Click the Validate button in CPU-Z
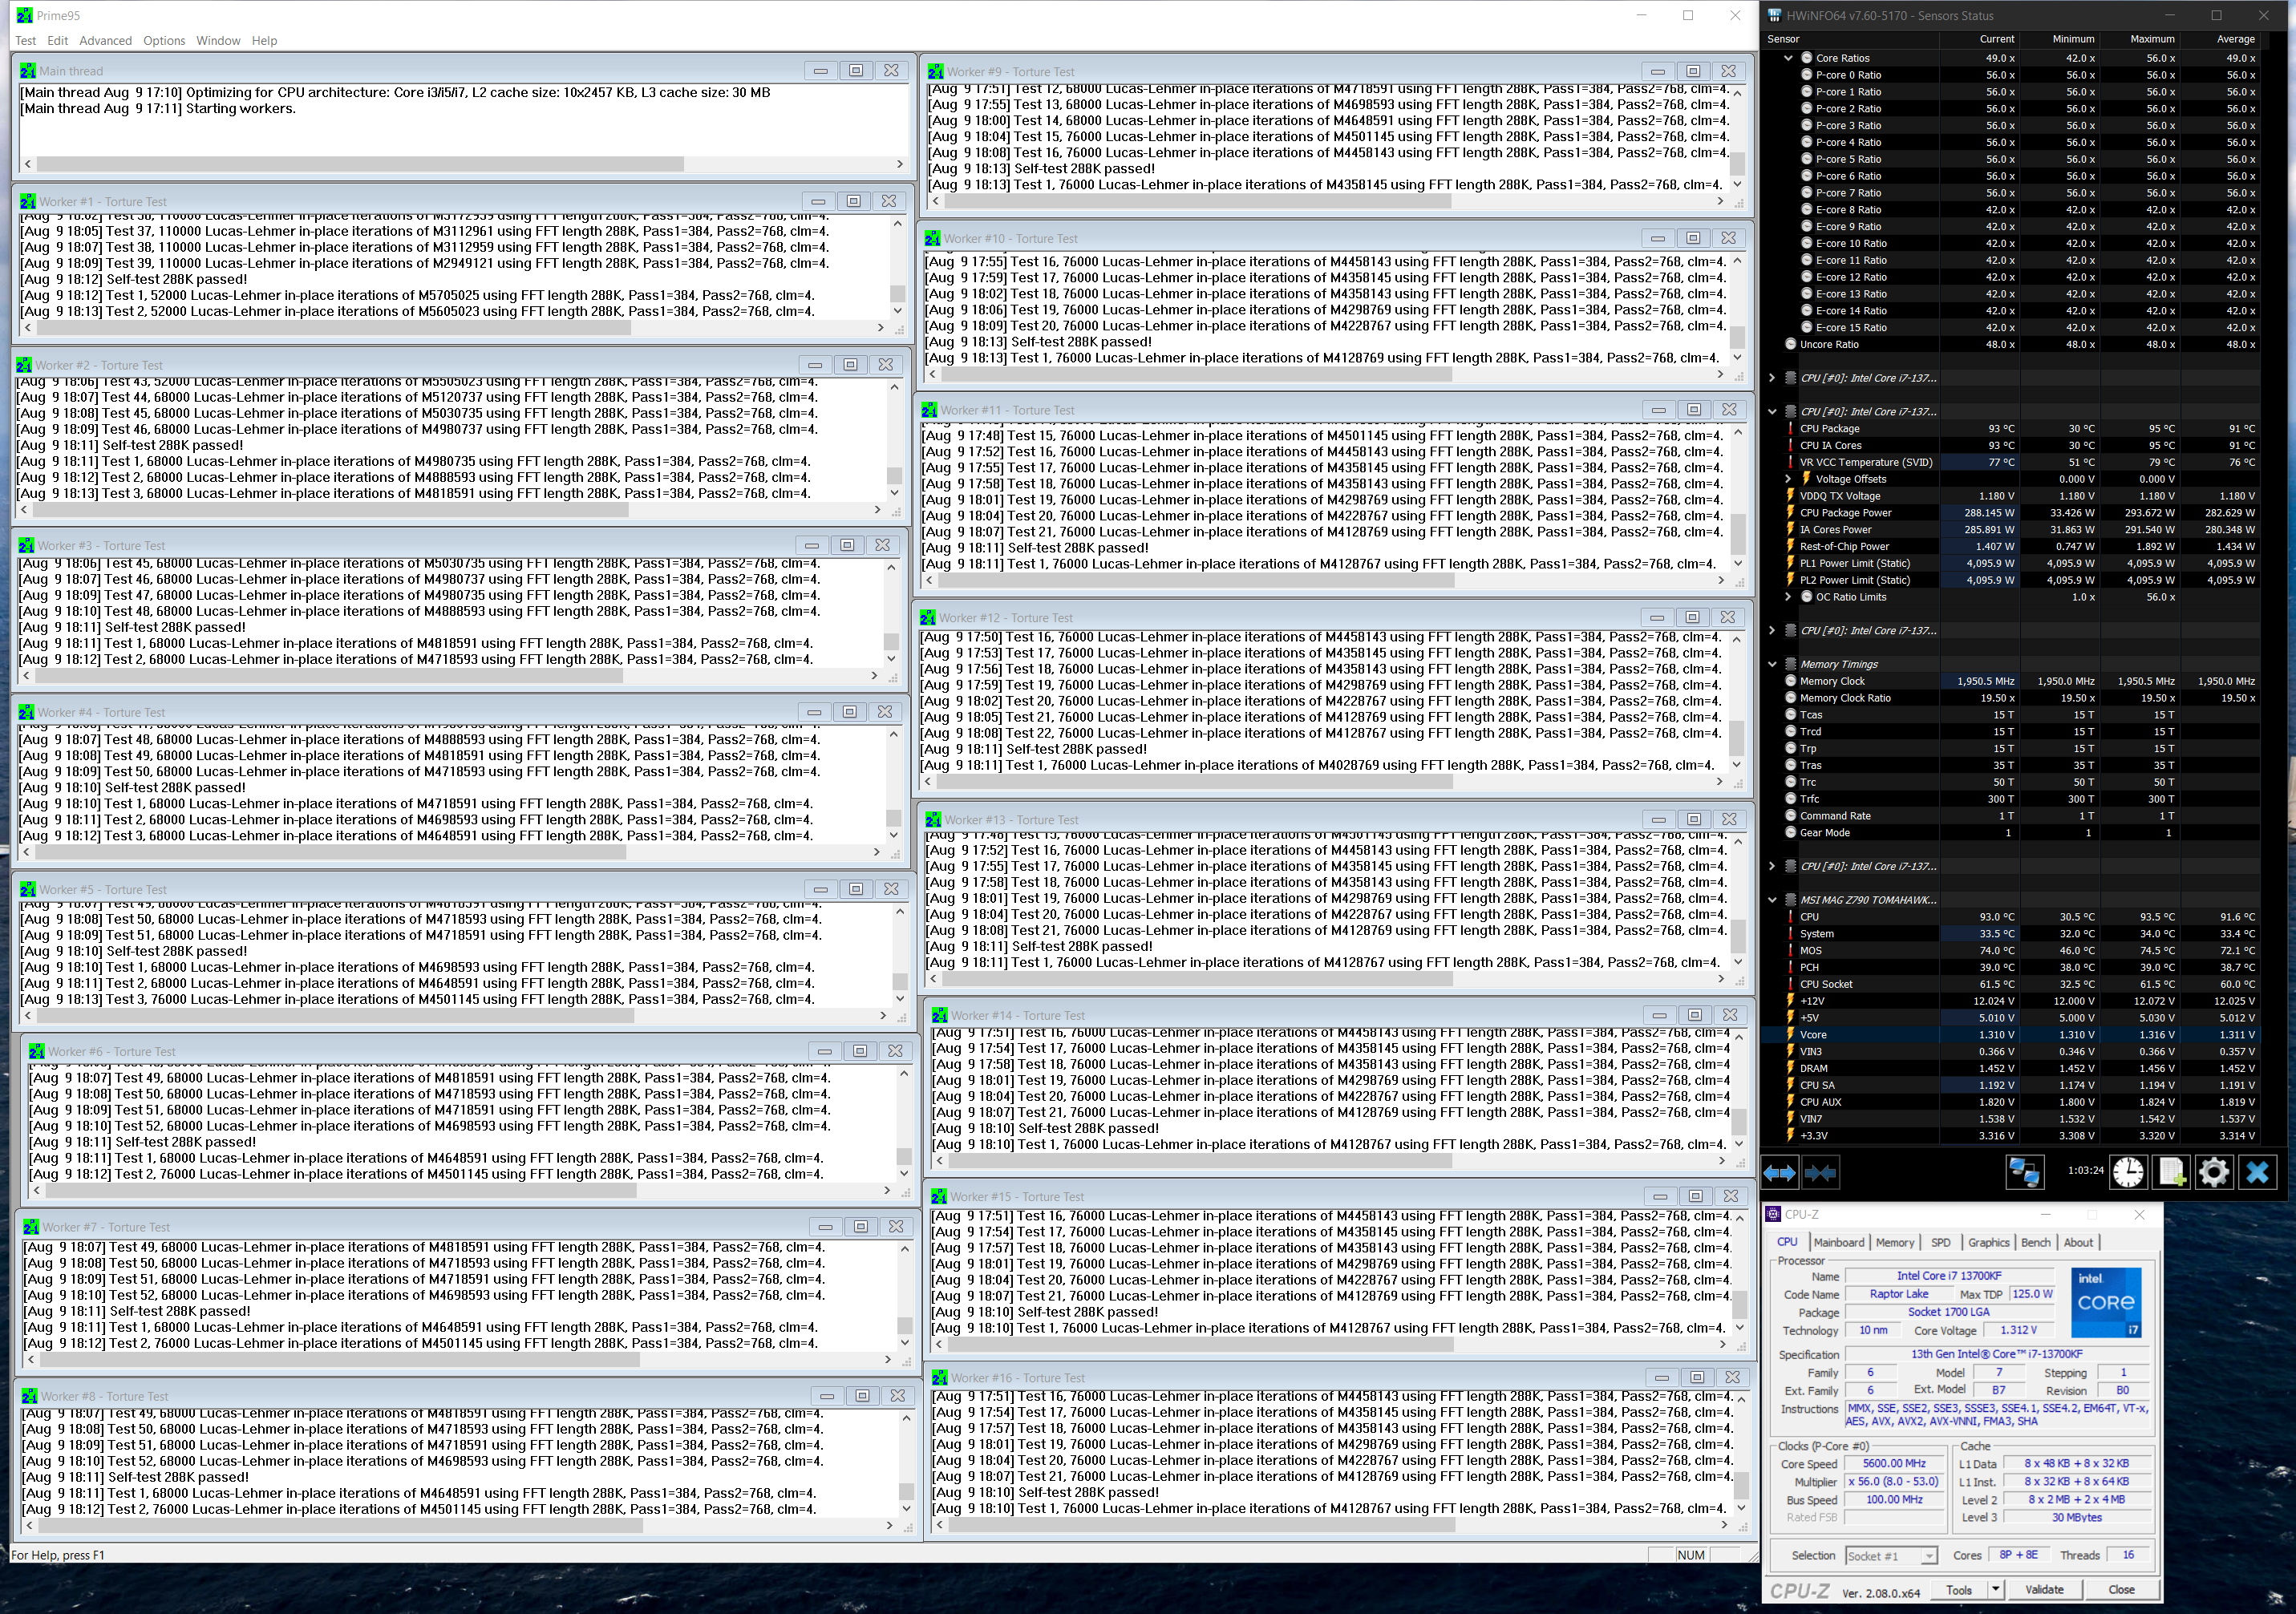 point(2045,1589)
